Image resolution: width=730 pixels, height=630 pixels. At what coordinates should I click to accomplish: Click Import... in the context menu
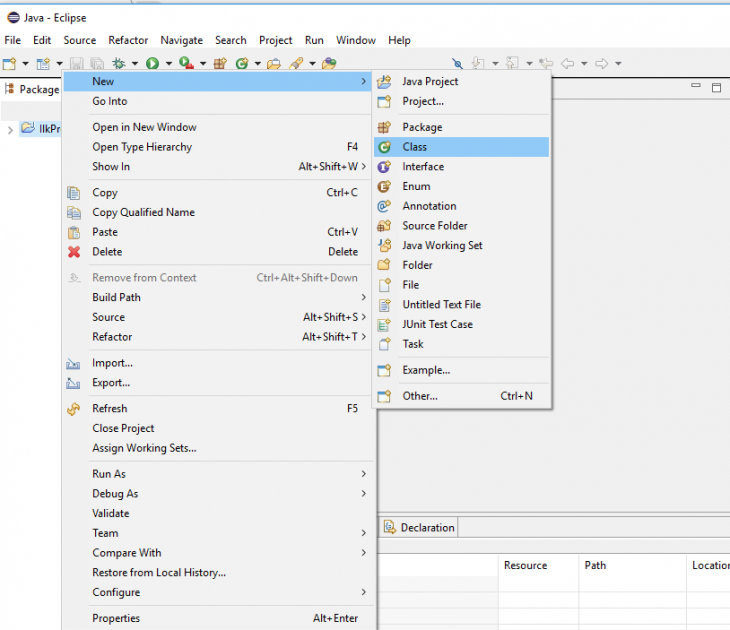tap(217, 363)
